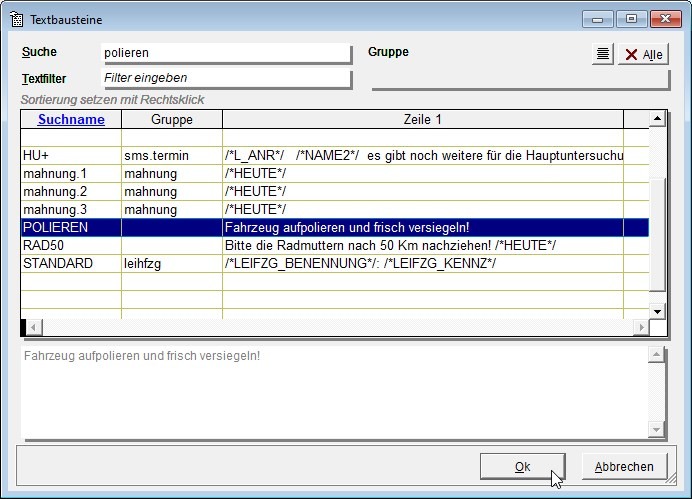Focus the Suche input field

(x=226, y=53)
